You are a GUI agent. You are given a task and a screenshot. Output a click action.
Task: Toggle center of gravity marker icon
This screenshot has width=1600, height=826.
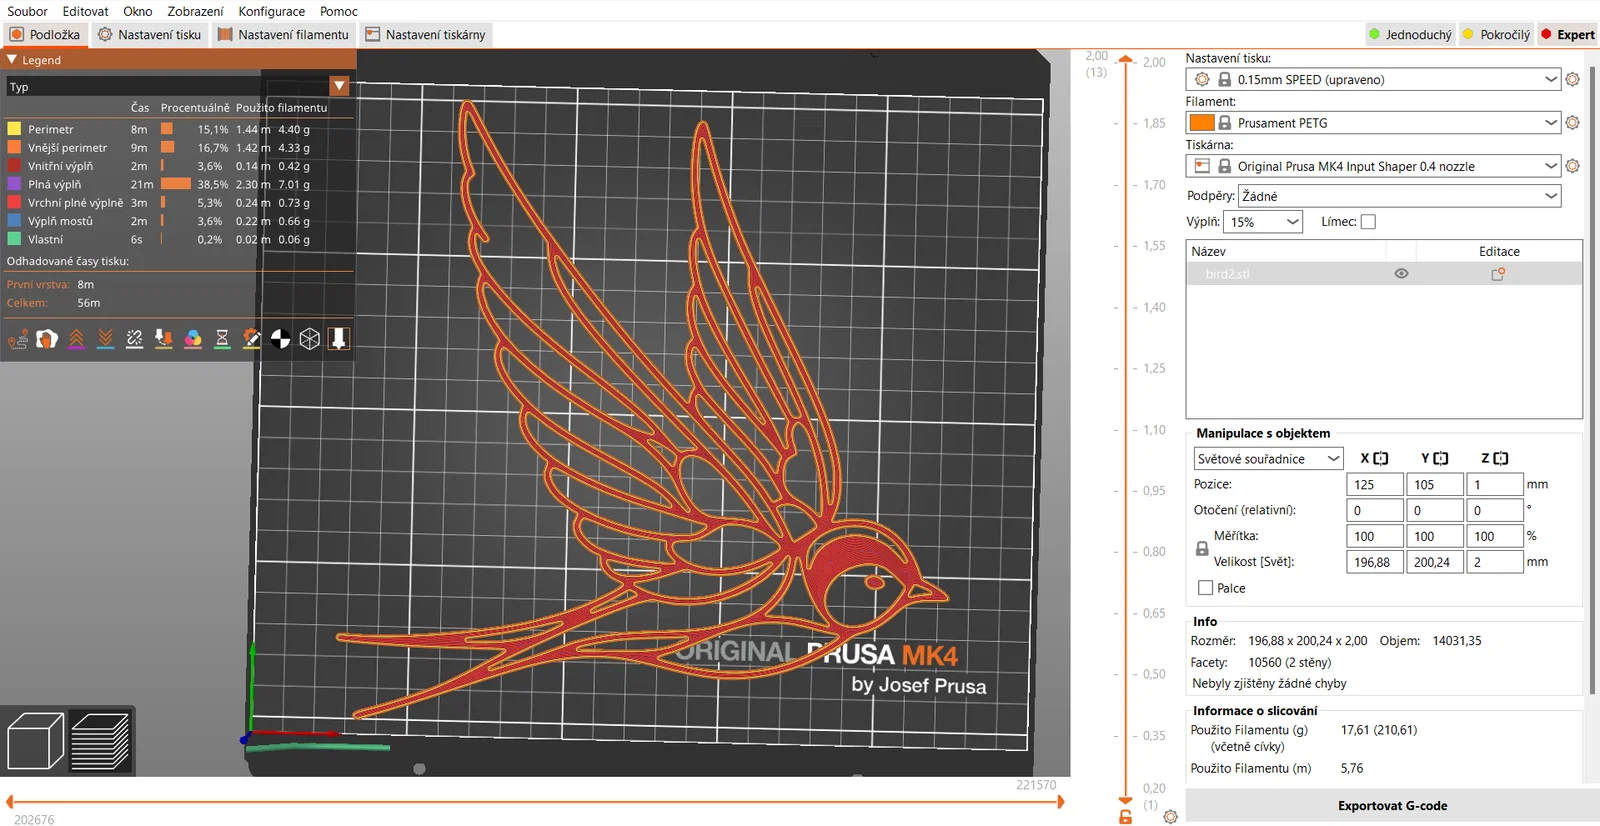(x=281, y=339)
